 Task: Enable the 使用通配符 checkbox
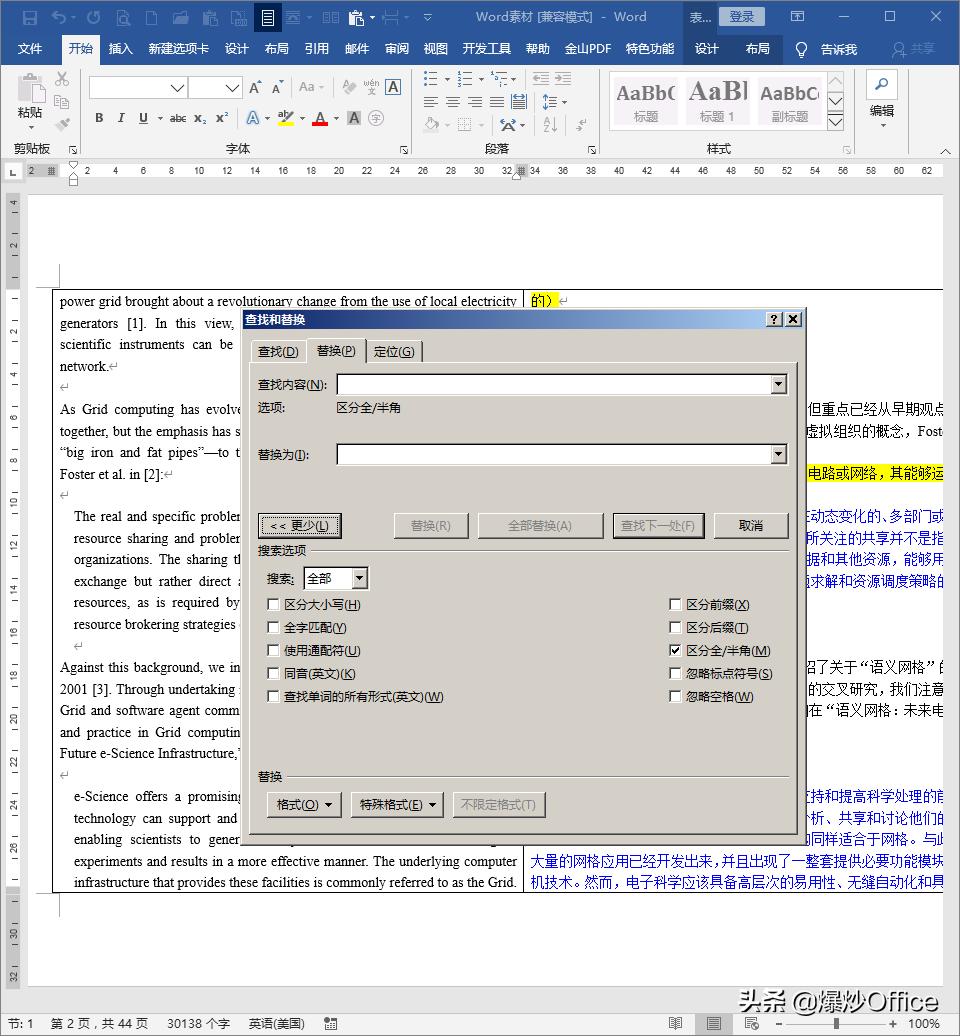click(272, 651)
